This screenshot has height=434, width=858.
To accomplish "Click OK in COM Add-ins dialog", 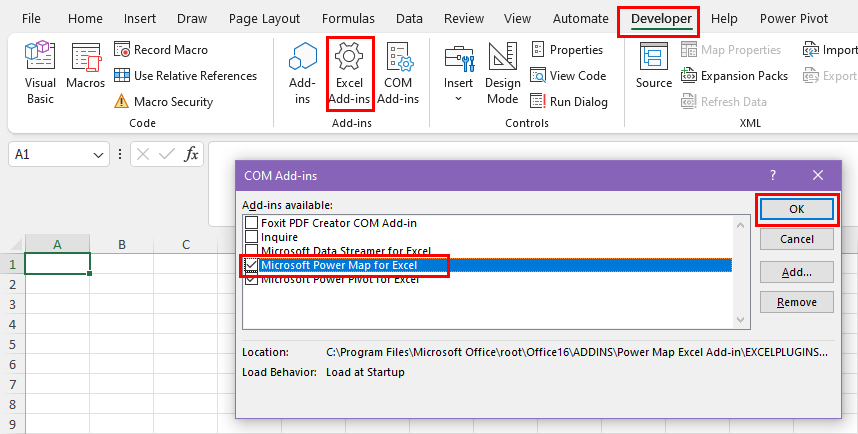I will (797, 209).
